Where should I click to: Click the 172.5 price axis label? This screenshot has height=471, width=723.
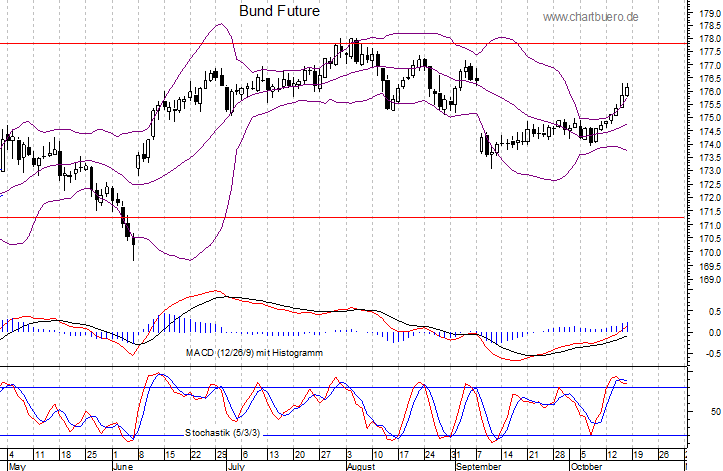[710, 185]
